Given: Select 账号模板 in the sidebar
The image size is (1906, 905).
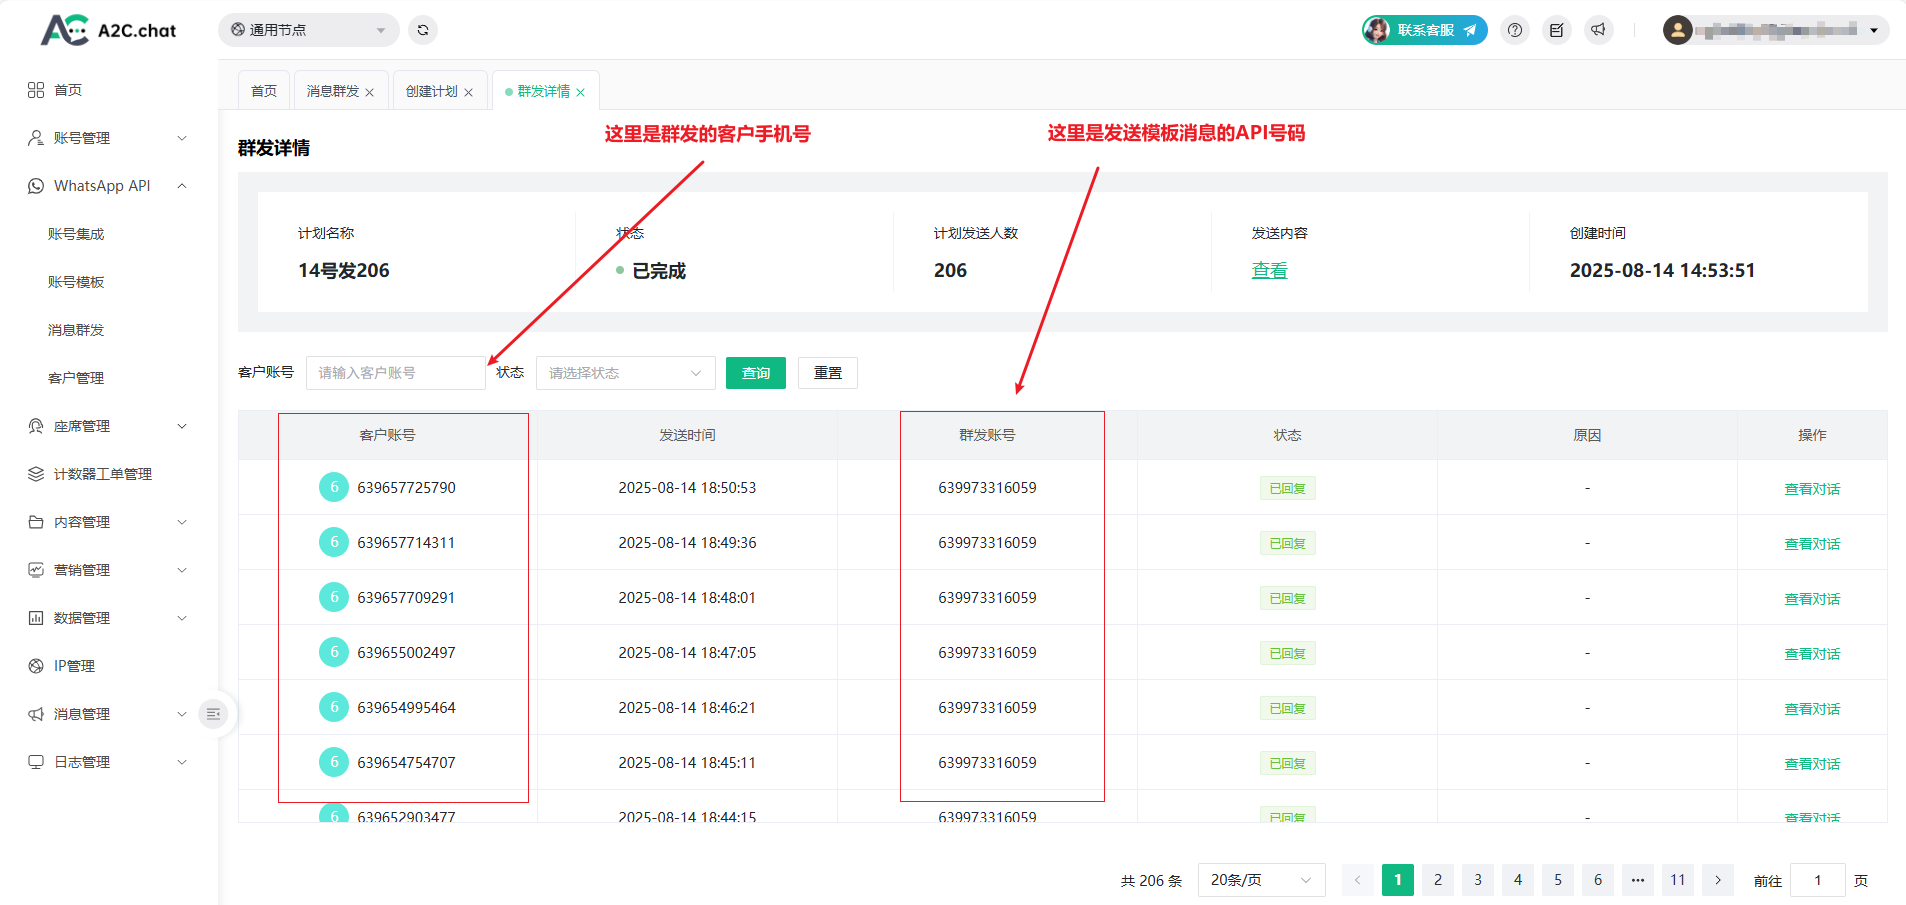Looking at the screenshot, I should click(x=76, y=282).
